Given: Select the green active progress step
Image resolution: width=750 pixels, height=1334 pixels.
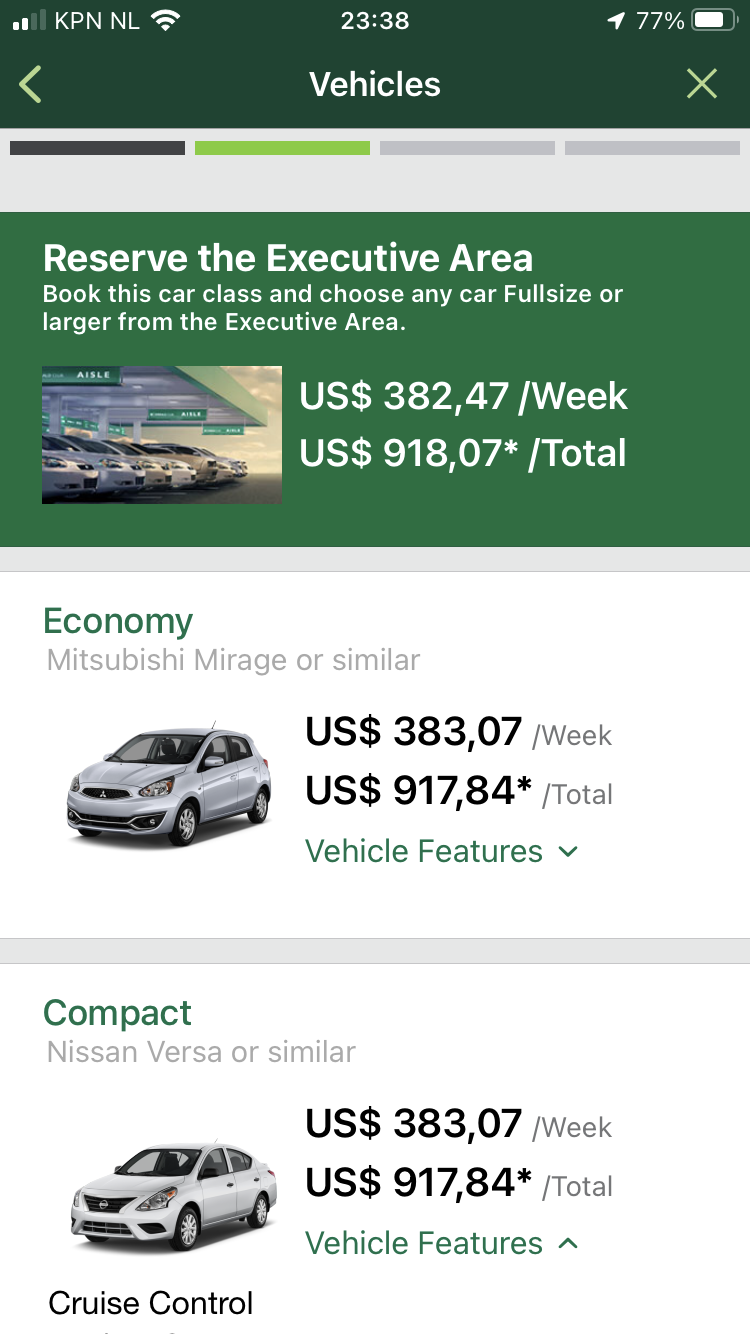Looking at the screenshot, I should [282, 148].
